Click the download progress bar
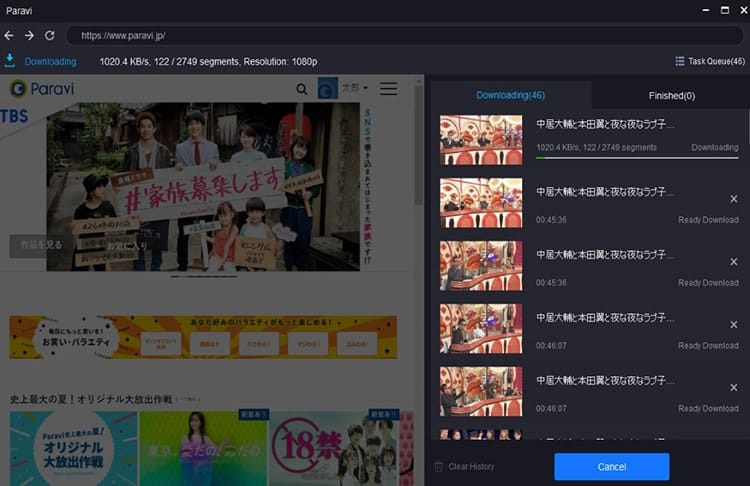The width and height of the screenshot is (750, 486). 637,158
